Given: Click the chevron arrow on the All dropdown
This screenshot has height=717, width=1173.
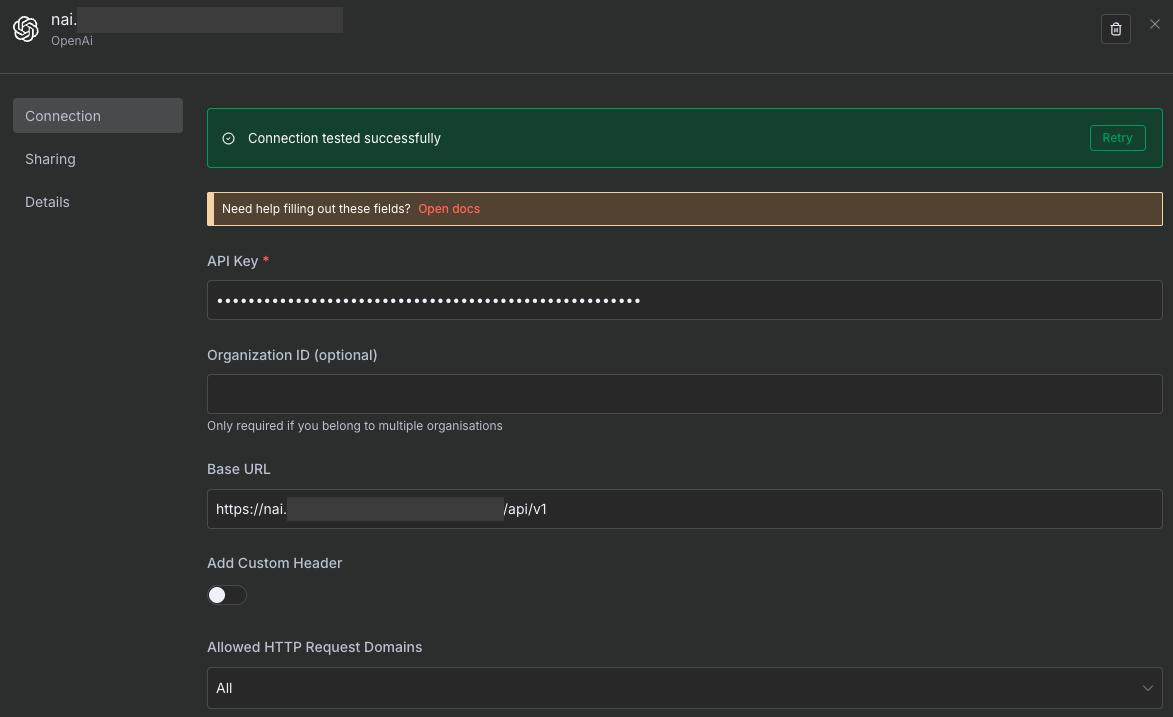Looking at the screenshot, I should click(1146, 688).
